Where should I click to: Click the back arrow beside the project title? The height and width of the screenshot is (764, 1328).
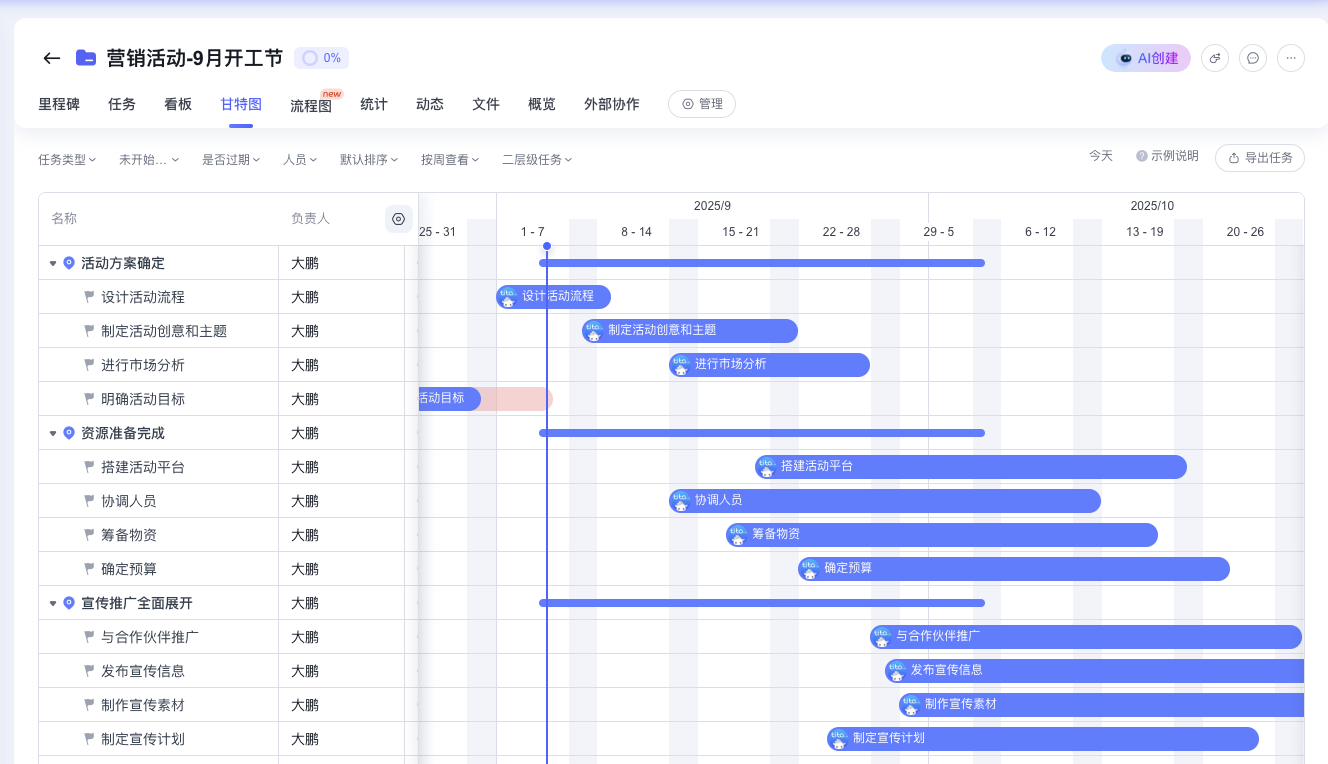[51, 58]
